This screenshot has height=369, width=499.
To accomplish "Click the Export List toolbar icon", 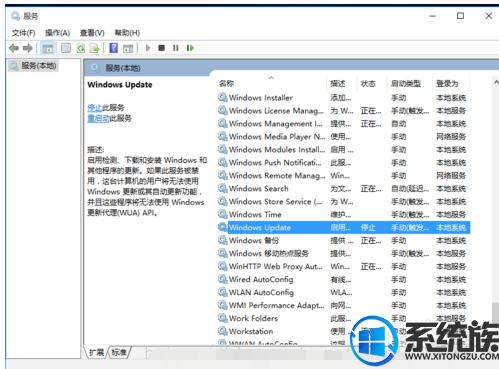I will [x=95, y=48].
